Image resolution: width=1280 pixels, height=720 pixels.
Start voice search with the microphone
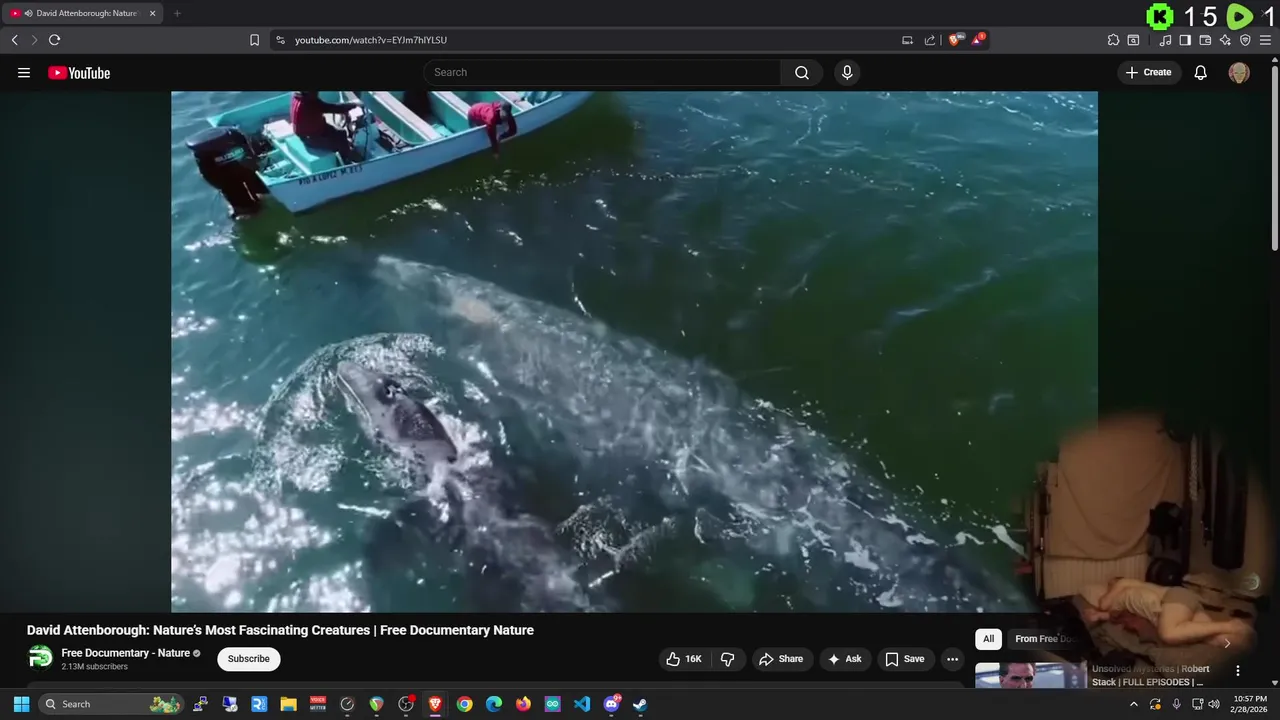(x=847, y=72)
